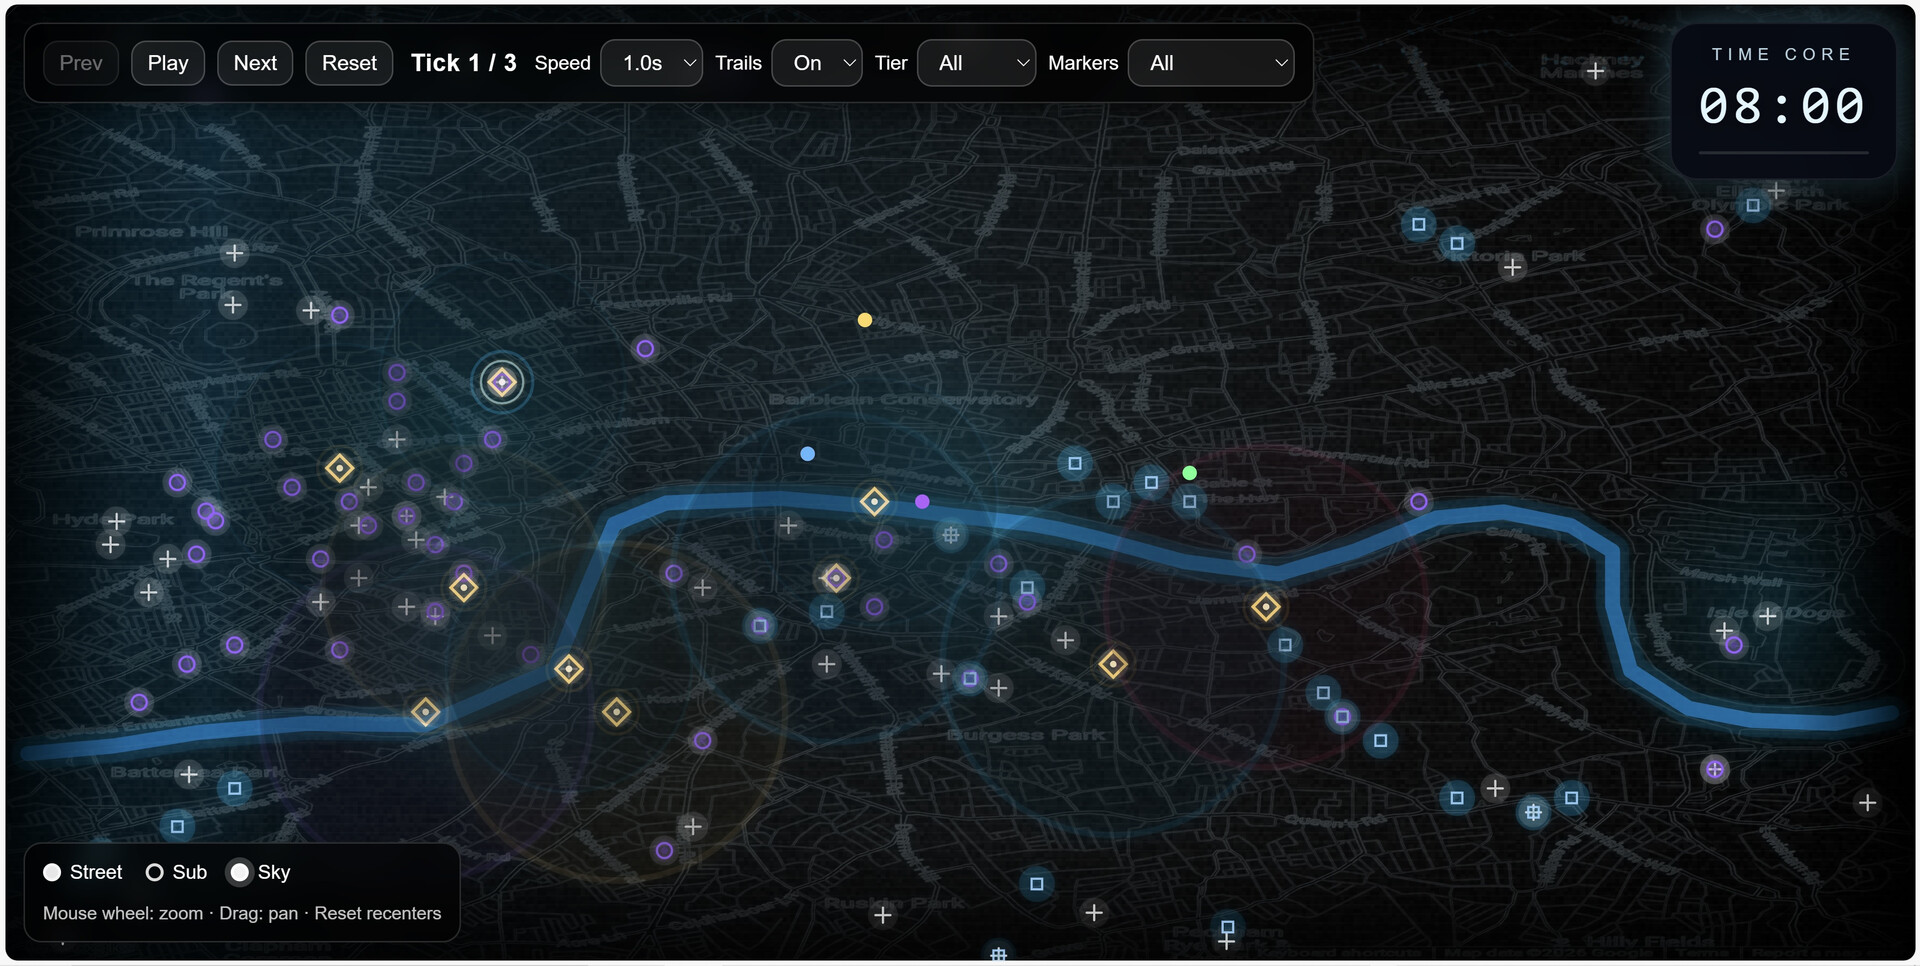The width and height of the screenshot is (1920, 966).
Task: Select the blue dot marker above the river
Action: 807,453
